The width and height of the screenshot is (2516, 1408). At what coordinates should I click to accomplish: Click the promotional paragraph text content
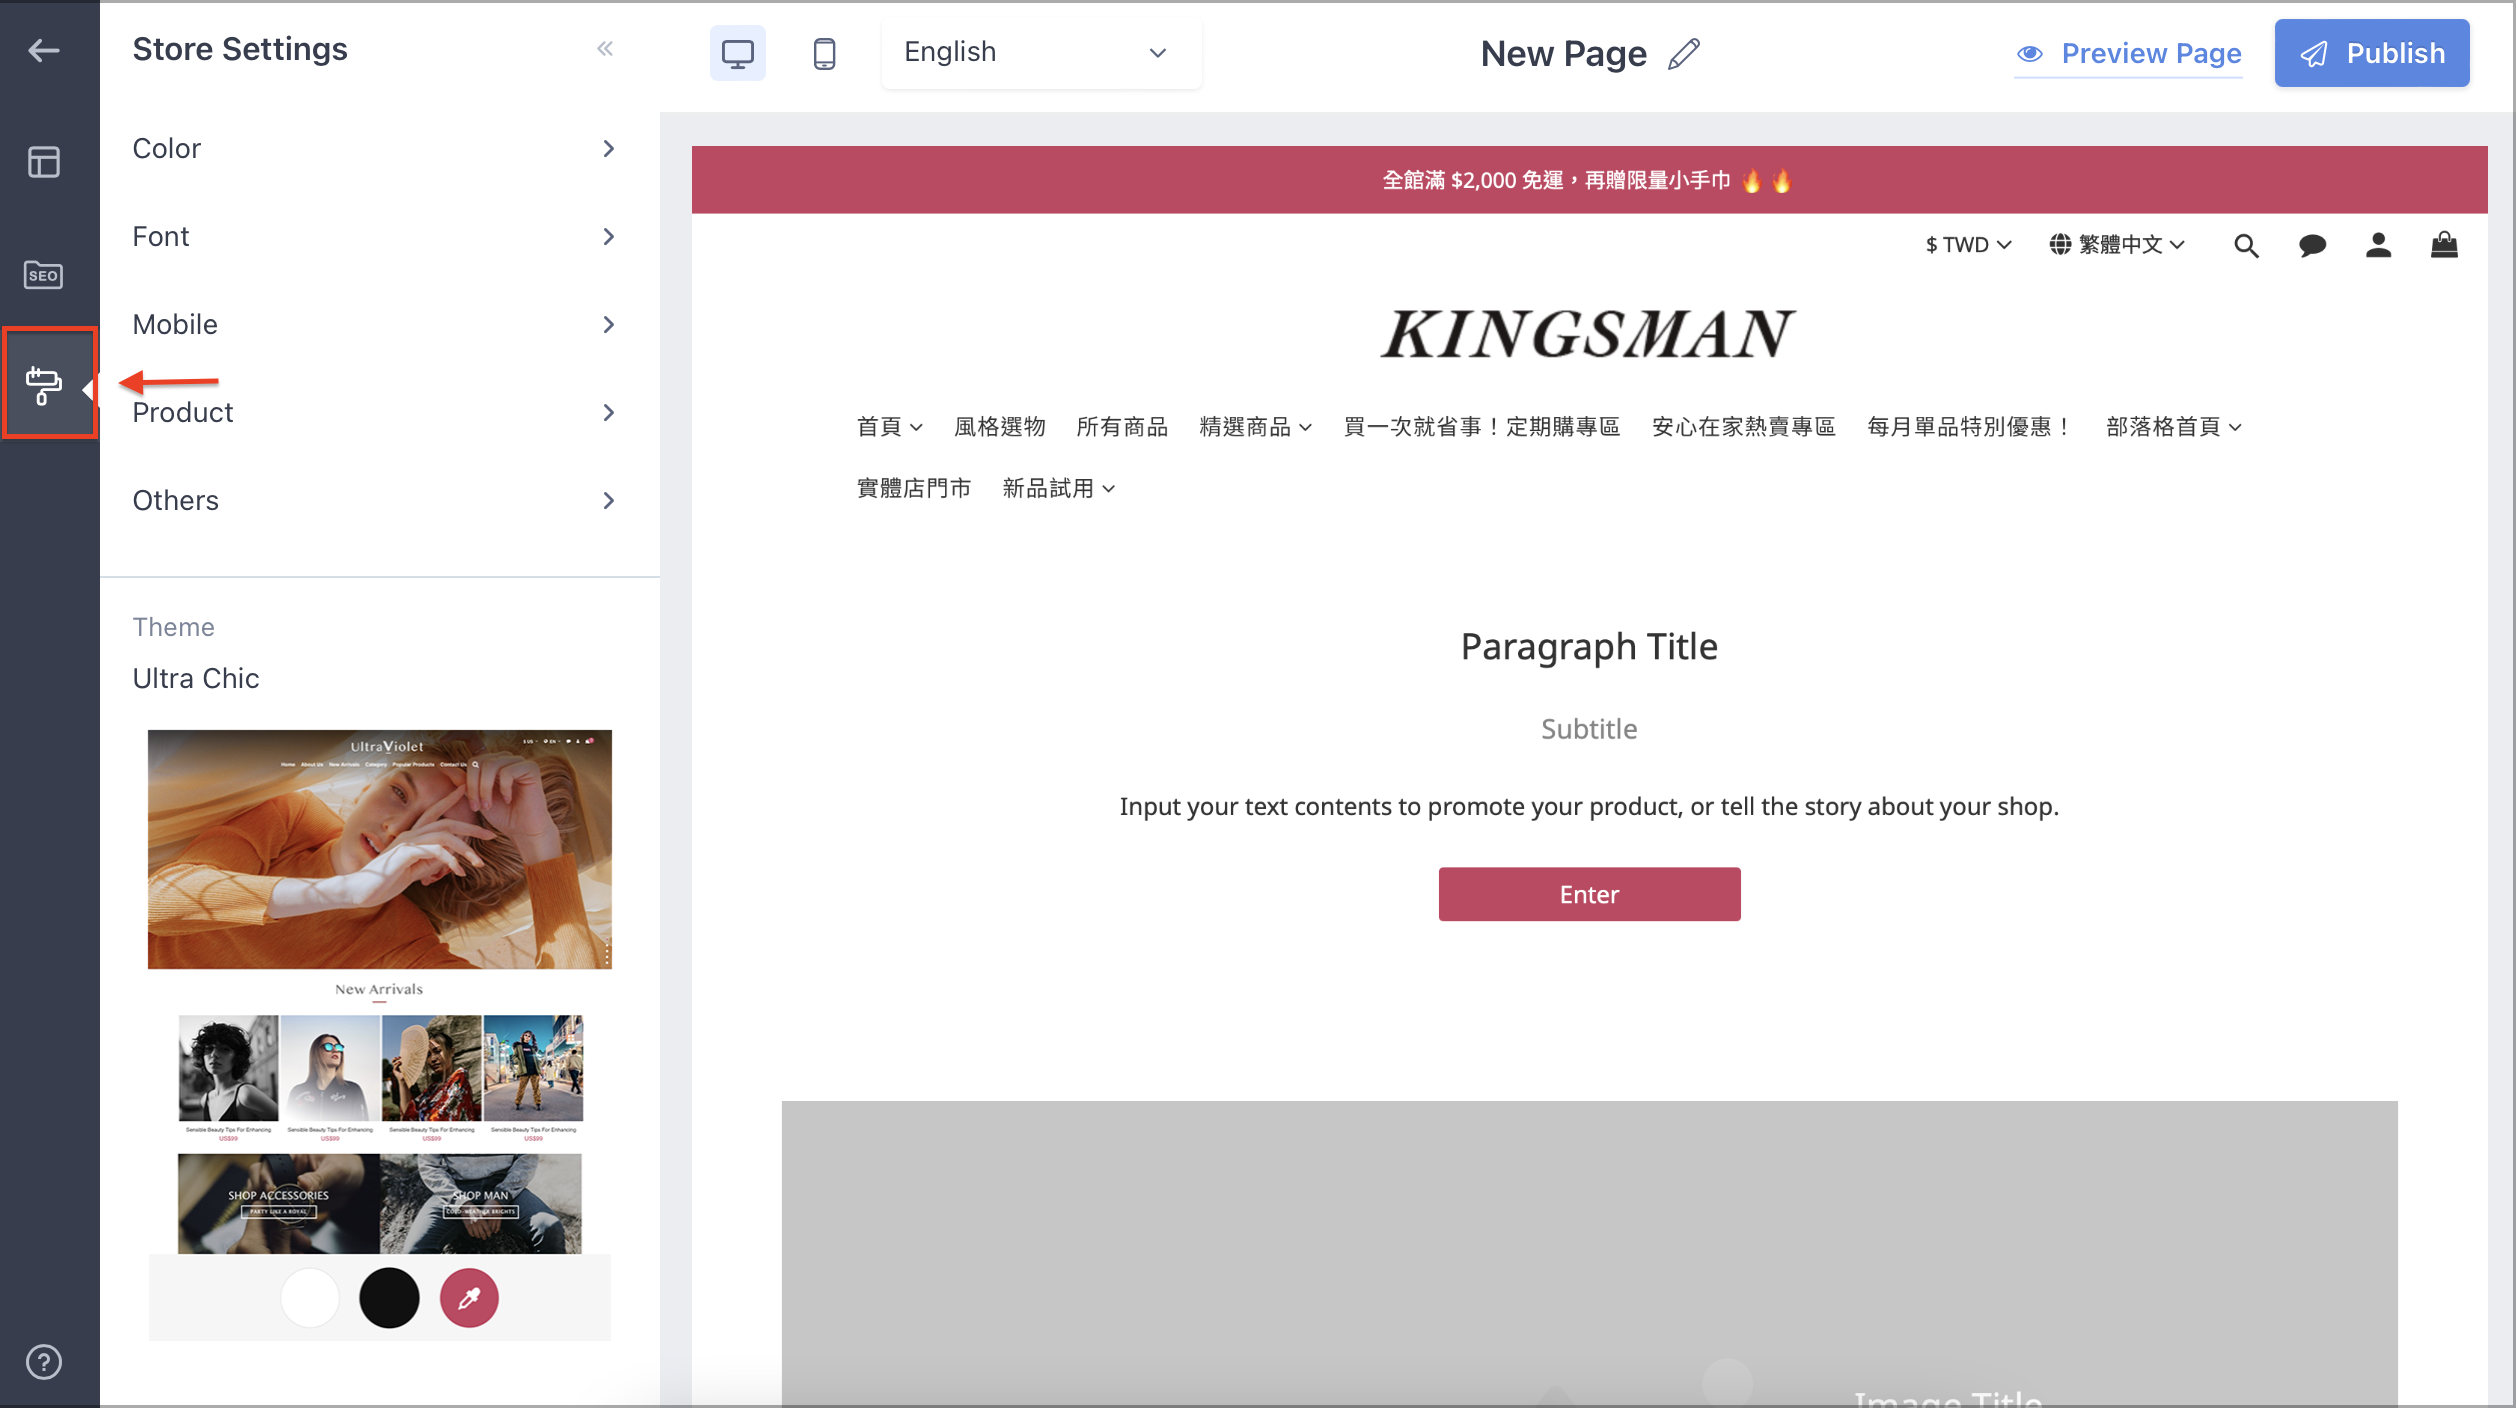(x=1589, y=807)
